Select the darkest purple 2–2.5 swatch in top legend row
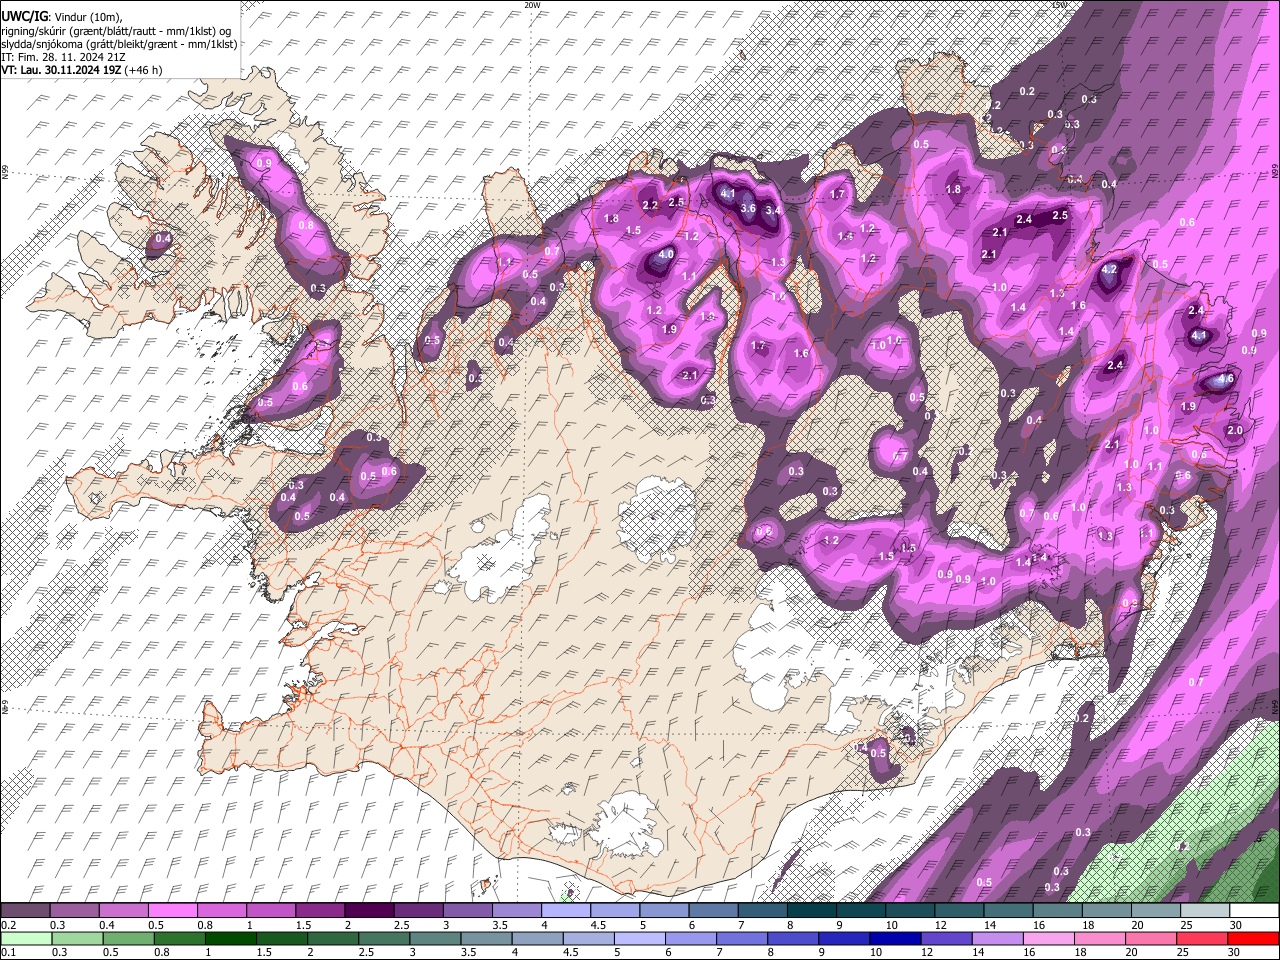Viewport: 1280px width, 960px height. pos(368,911)
